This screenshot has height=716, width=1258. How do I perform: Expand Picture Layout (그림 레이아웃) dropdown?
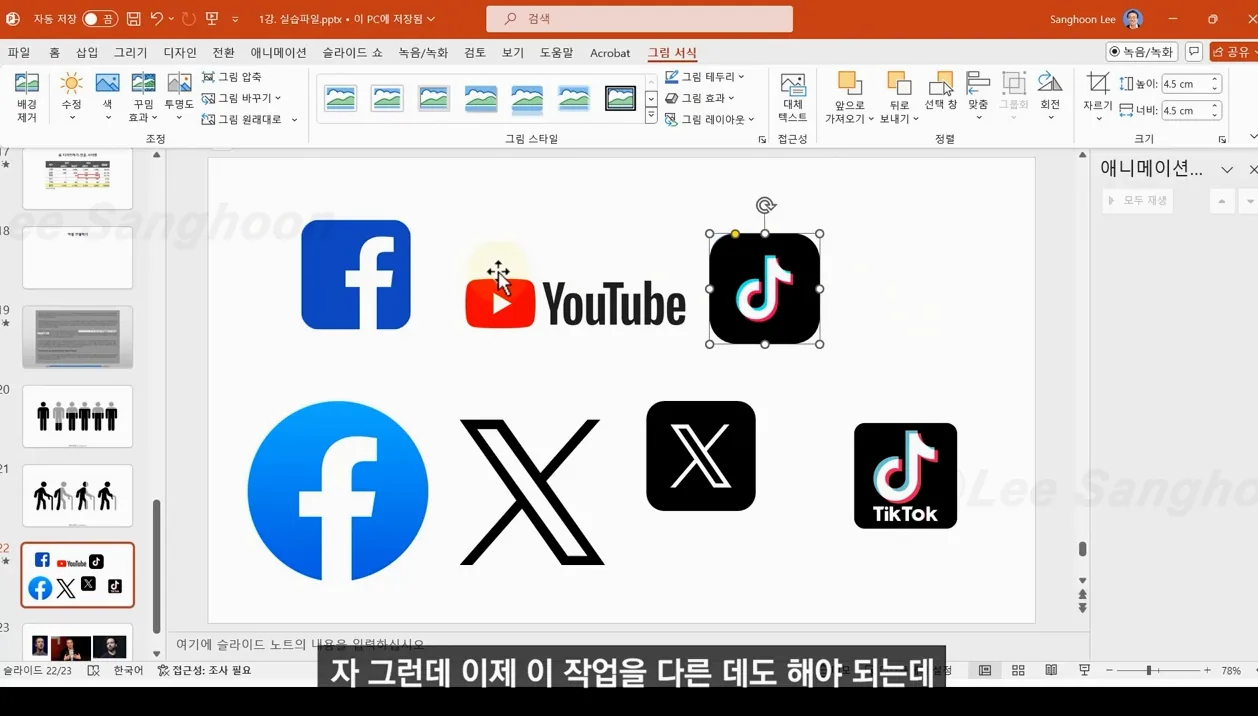(x=751, y=120)
